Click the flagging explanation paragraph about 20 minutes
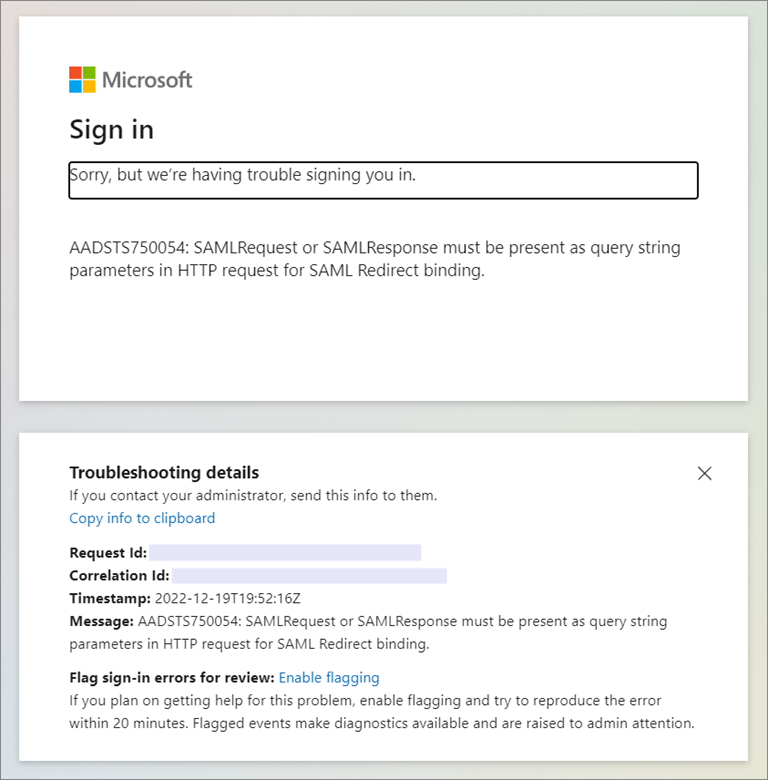This screenshot has width=768, height=780. 382,712
